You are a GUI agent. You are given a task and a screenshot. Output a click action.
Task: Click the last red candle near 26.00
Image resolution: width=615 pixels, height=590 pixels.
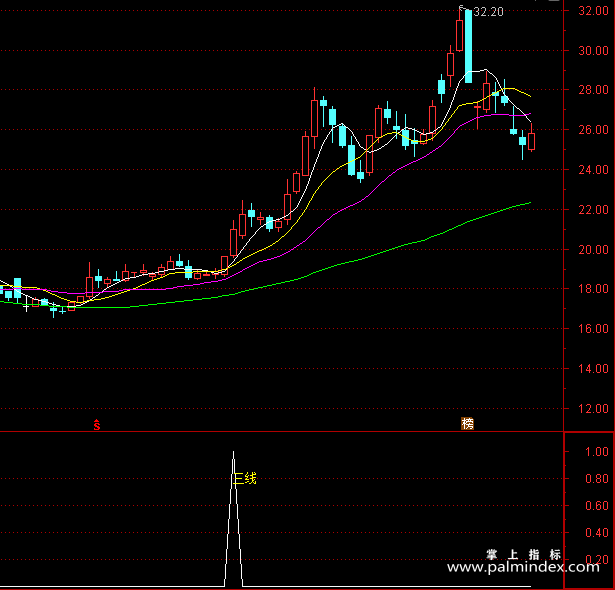[x=531, y=141]
